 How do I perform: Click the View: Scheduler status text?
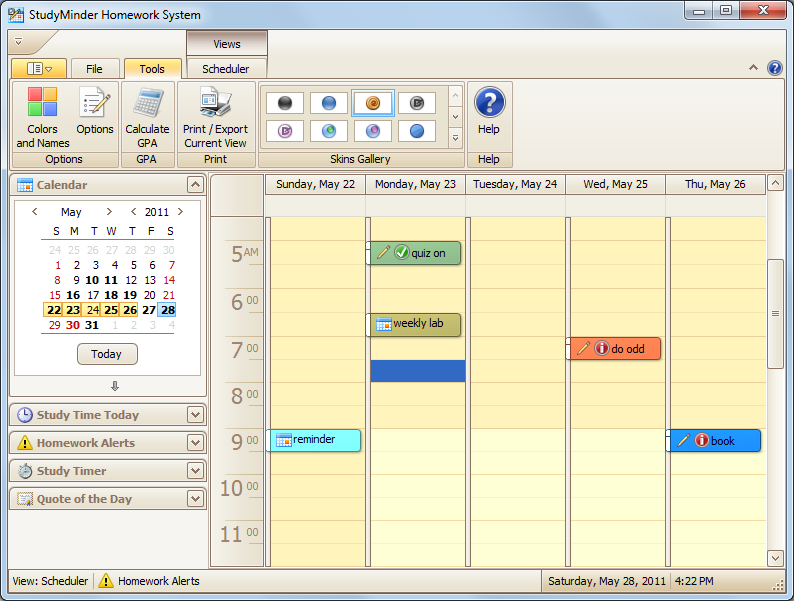pos(50,581)
